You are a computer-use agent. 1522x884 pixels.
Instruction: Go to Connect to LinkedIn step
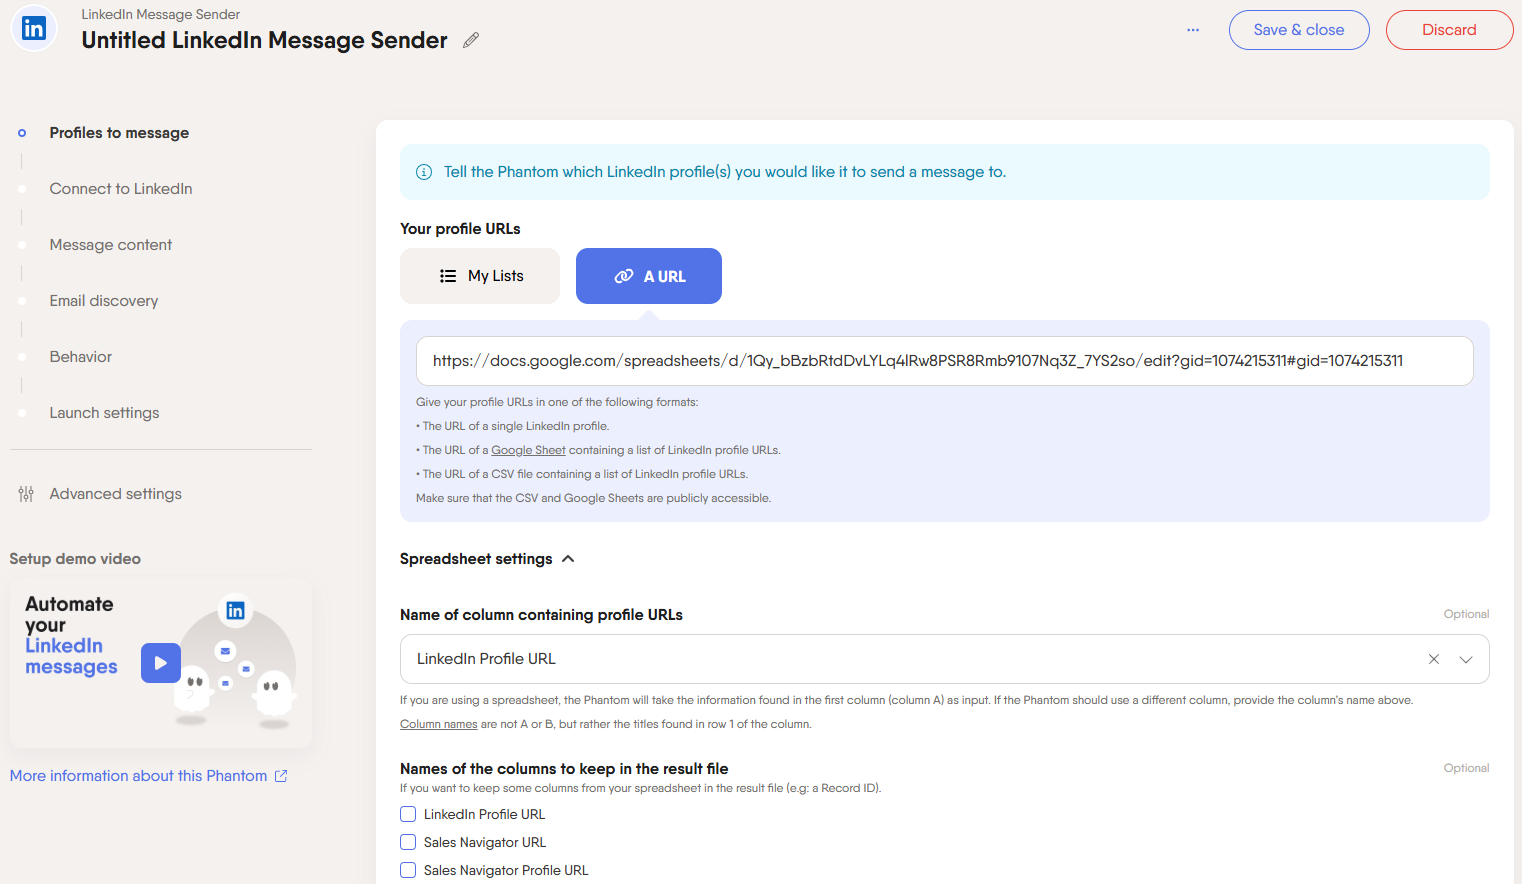coord(121,189)
